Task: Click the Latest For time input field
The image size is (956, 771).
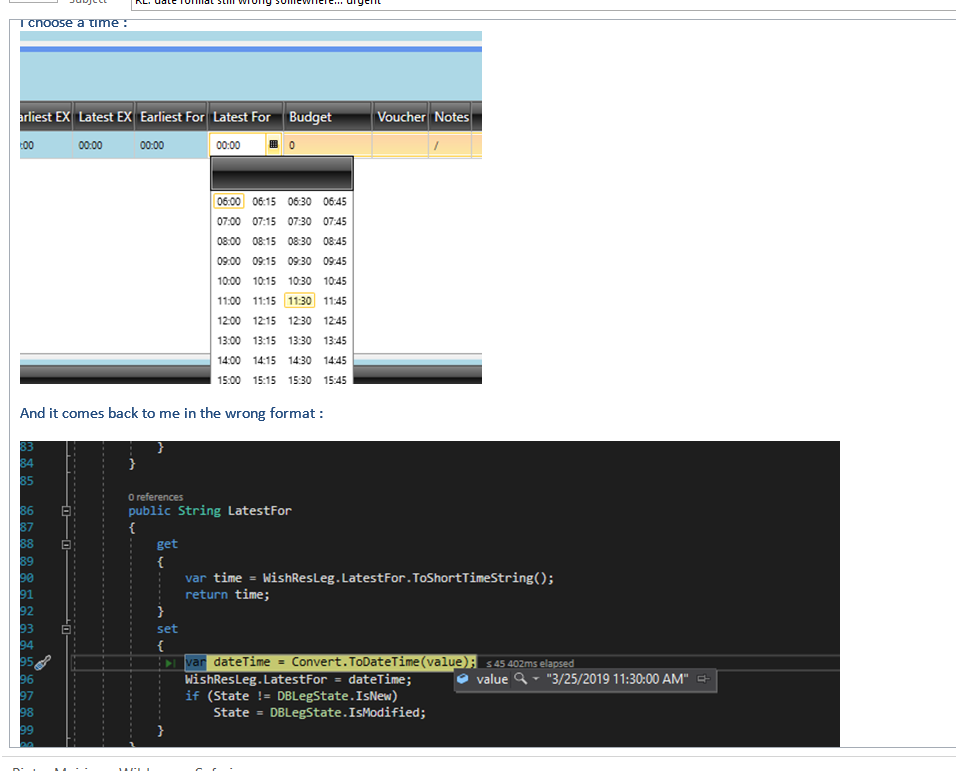Action: click(238, 145)
